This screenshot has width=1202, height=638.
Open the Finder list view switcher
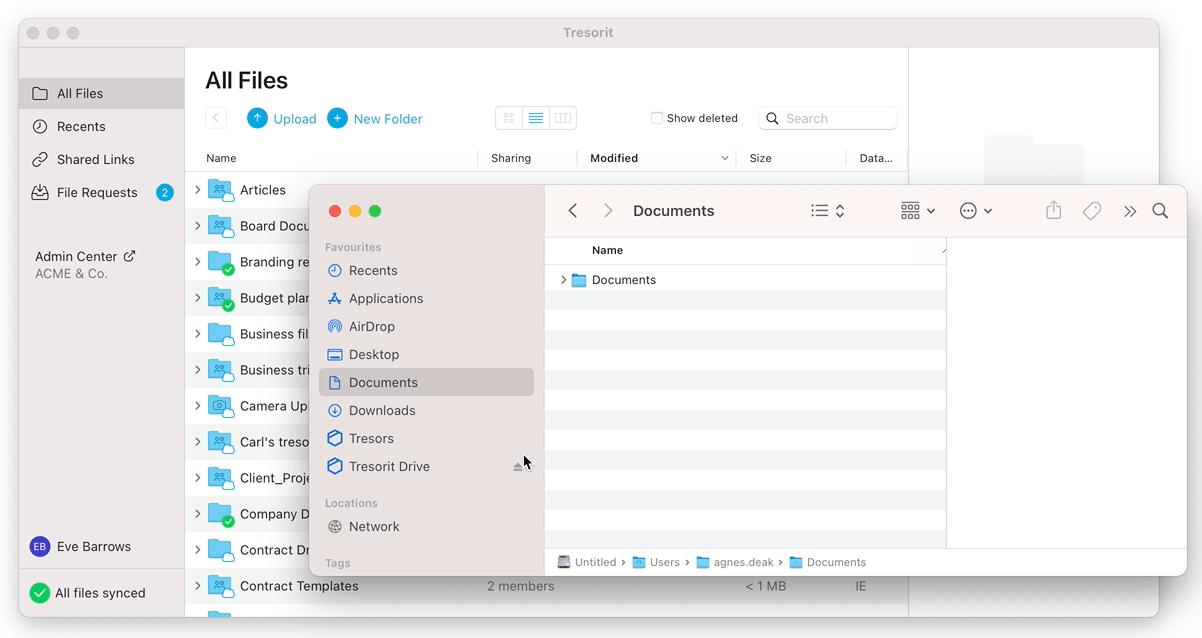[x=828, y=211]
